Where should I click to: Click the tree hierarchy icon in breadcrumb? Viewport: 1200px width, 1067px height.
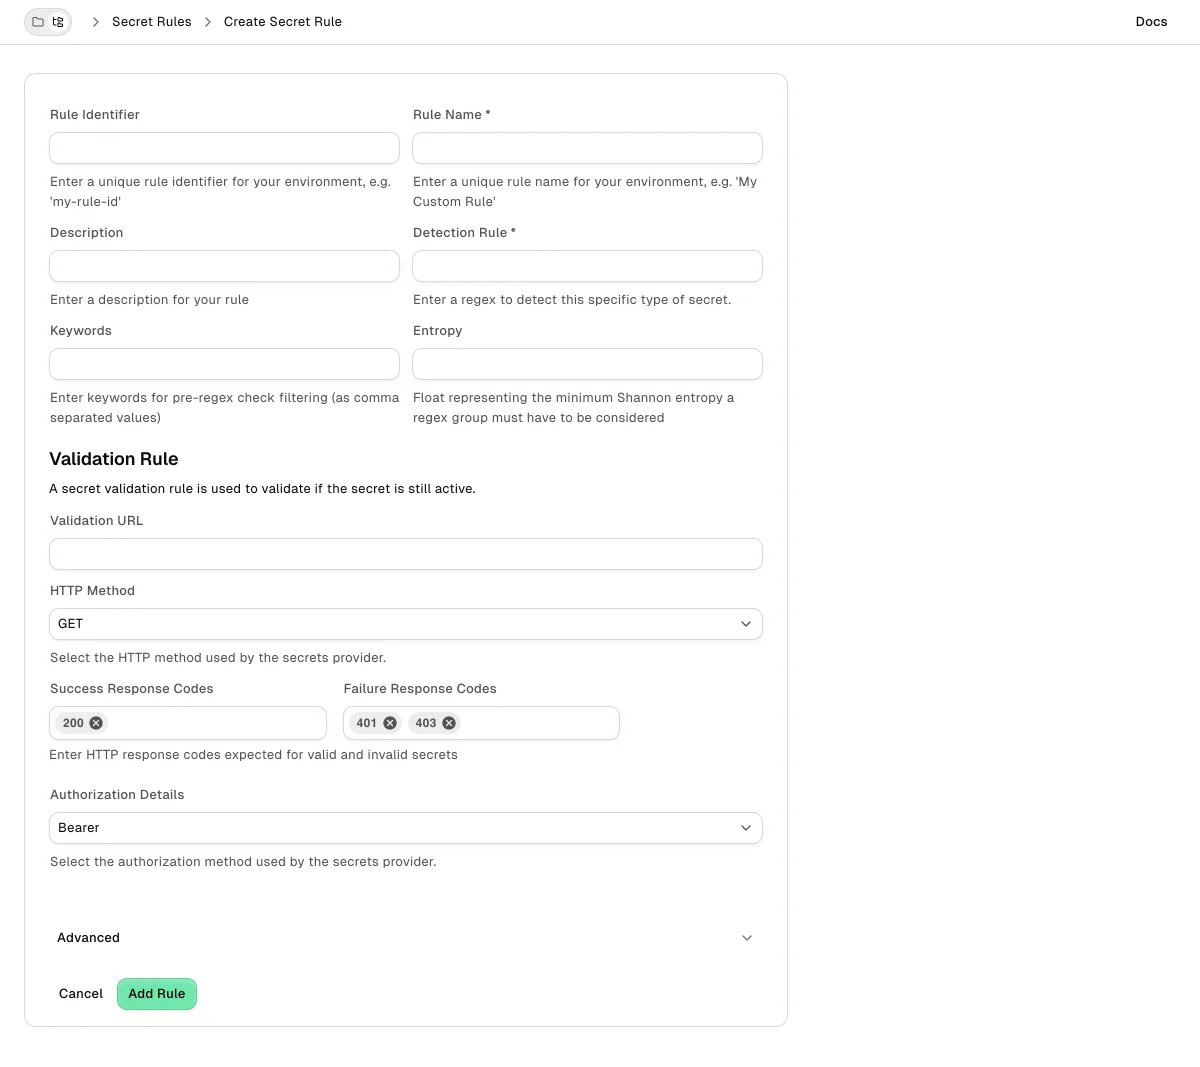tap(58, 21)
